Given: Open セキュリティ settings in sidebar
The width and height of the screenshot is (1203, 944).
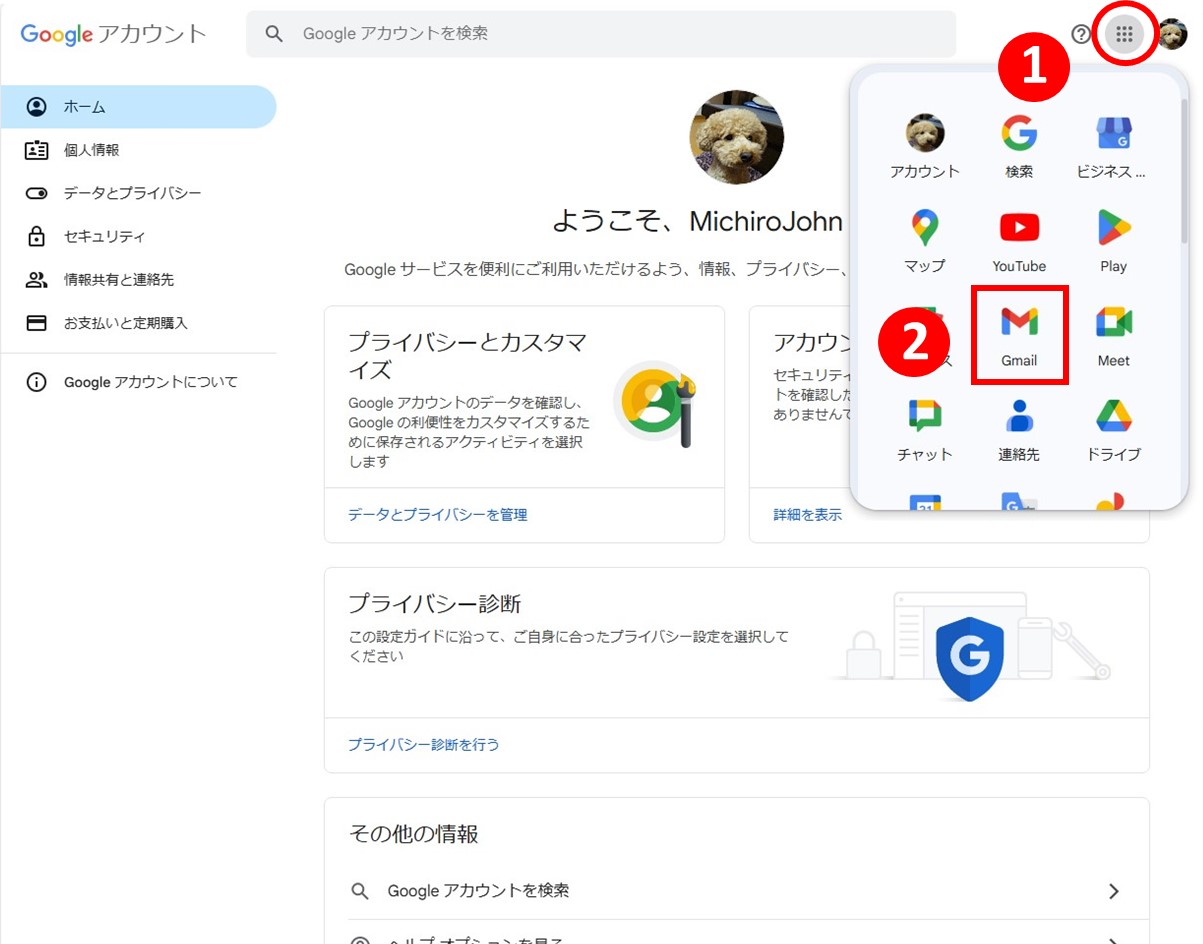Looking at the screenshot, I should 104,237.
